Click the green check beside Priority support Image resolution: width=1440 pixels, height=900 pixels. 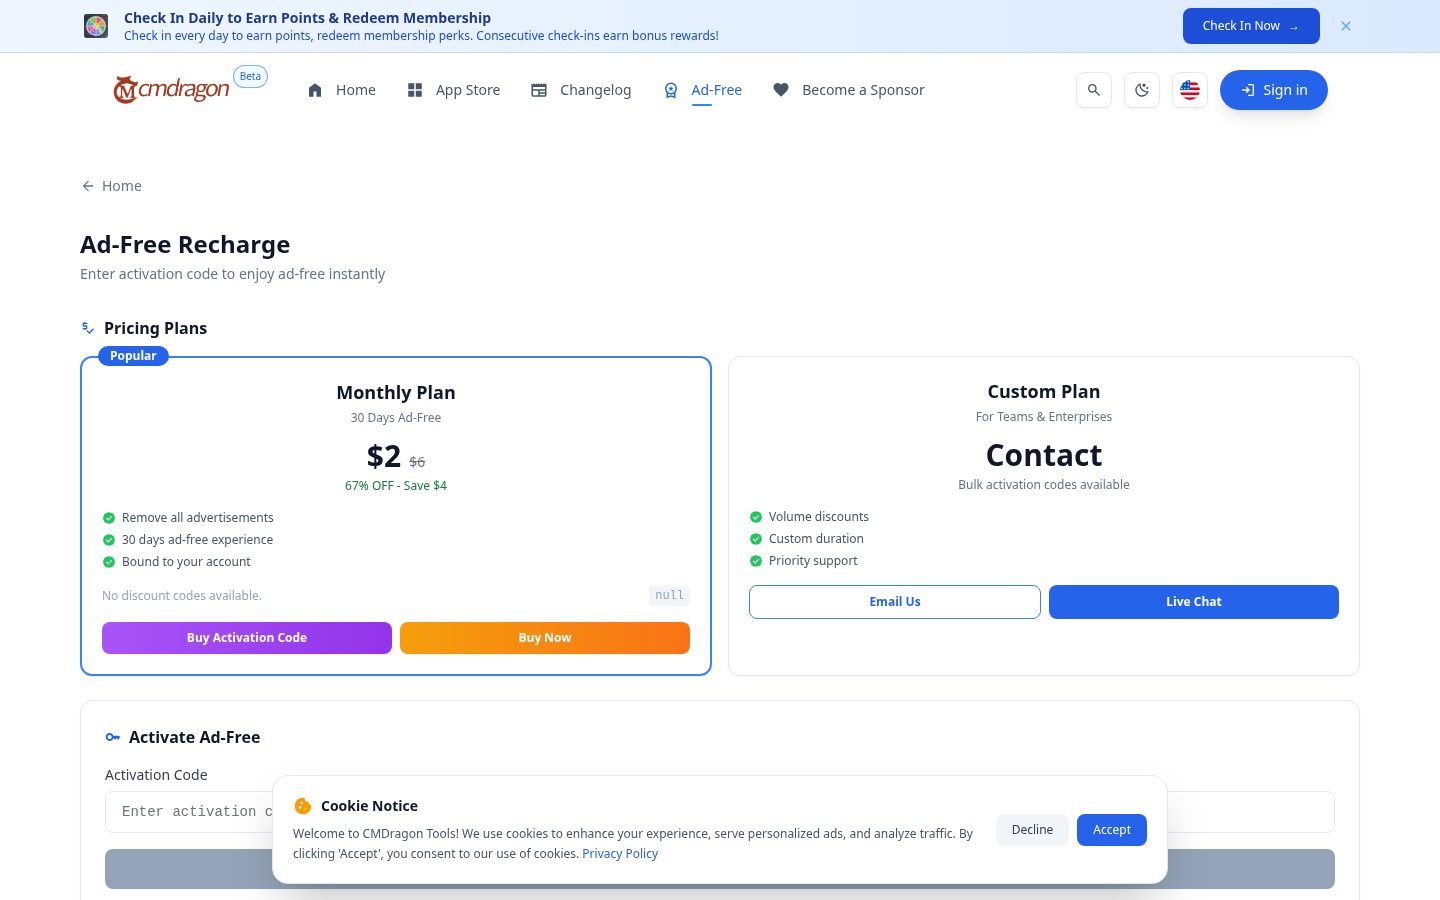click(756, 561)
